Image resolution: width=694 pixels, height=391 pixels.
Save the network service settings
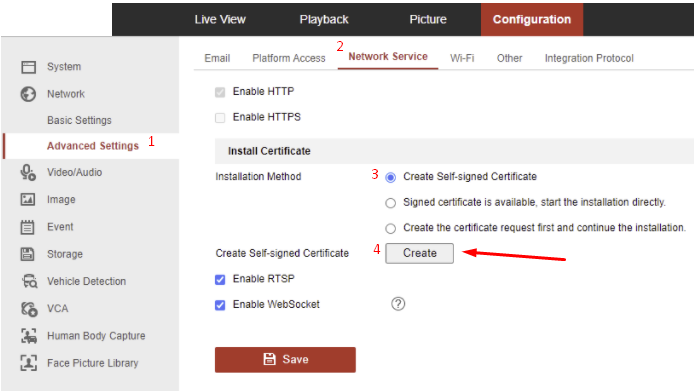(285, 360)
